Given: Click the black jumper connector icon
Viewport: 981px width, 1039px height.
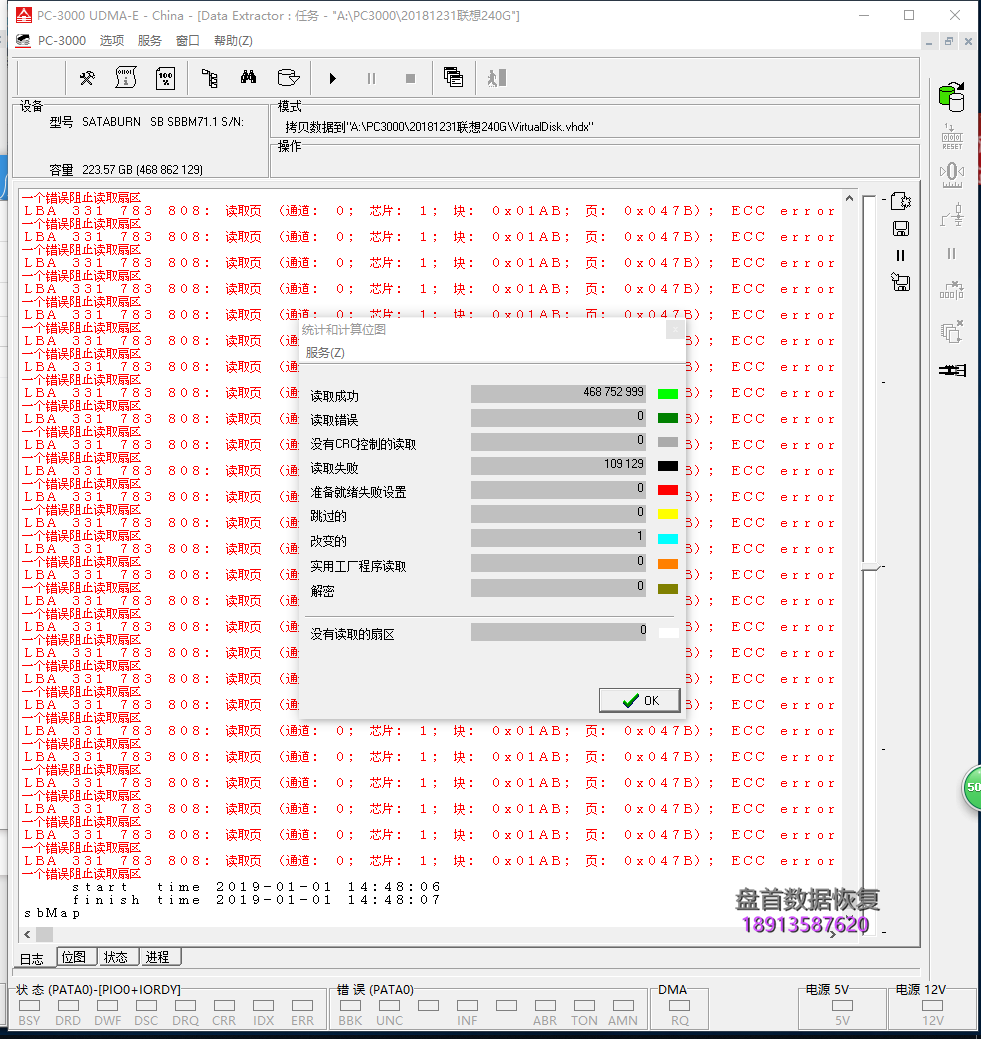Looking at the screenshot, I should [952, 370].
